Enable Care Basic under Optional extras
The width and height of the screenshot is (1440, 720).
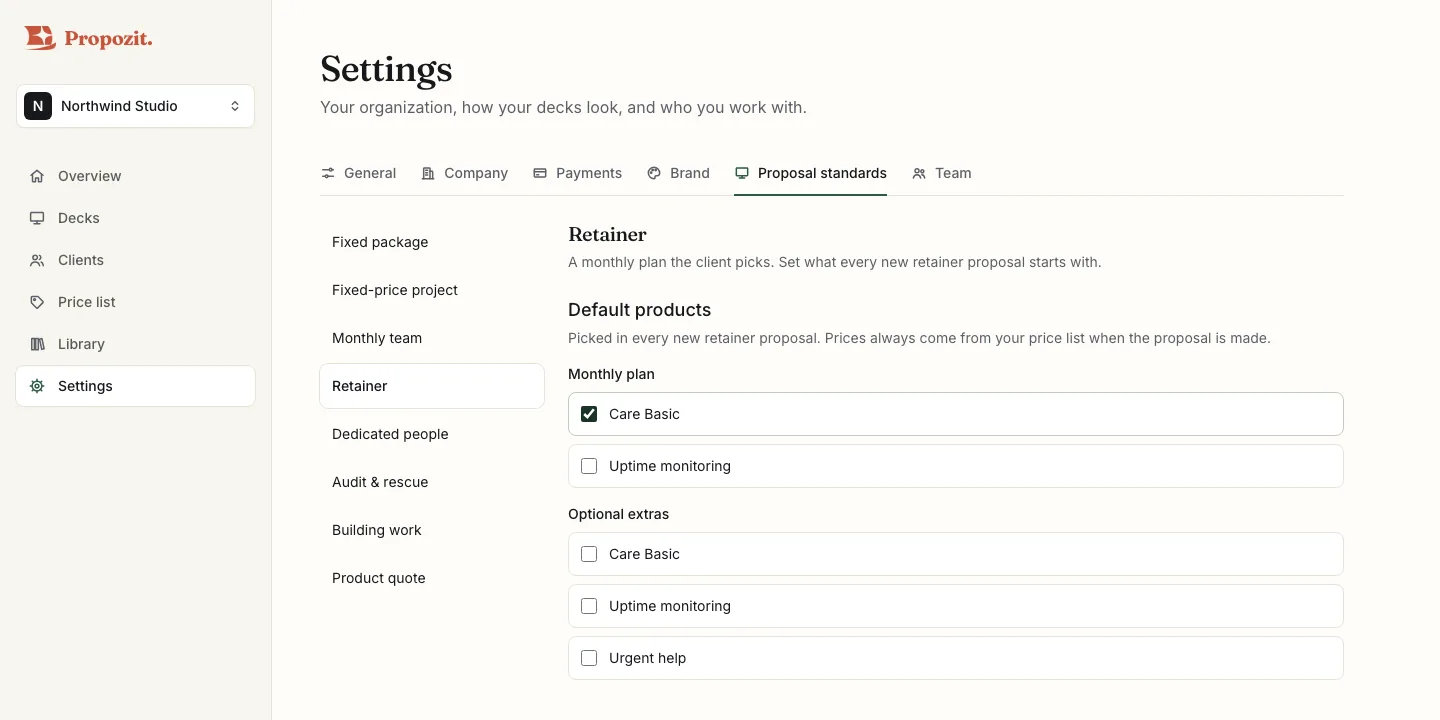pyautogui.click(x=589, y=554)
